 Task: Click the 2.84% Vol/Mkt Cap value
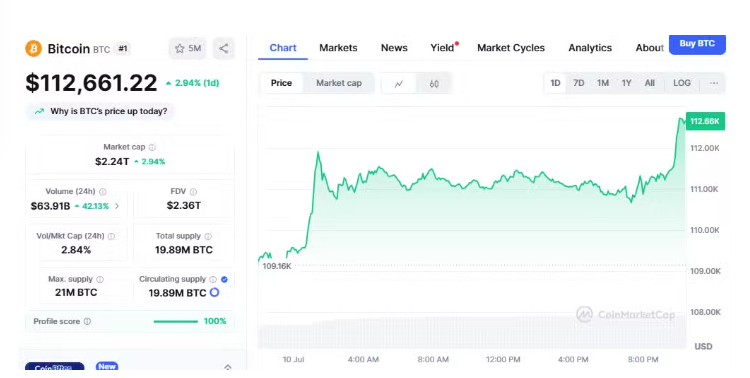76,250
